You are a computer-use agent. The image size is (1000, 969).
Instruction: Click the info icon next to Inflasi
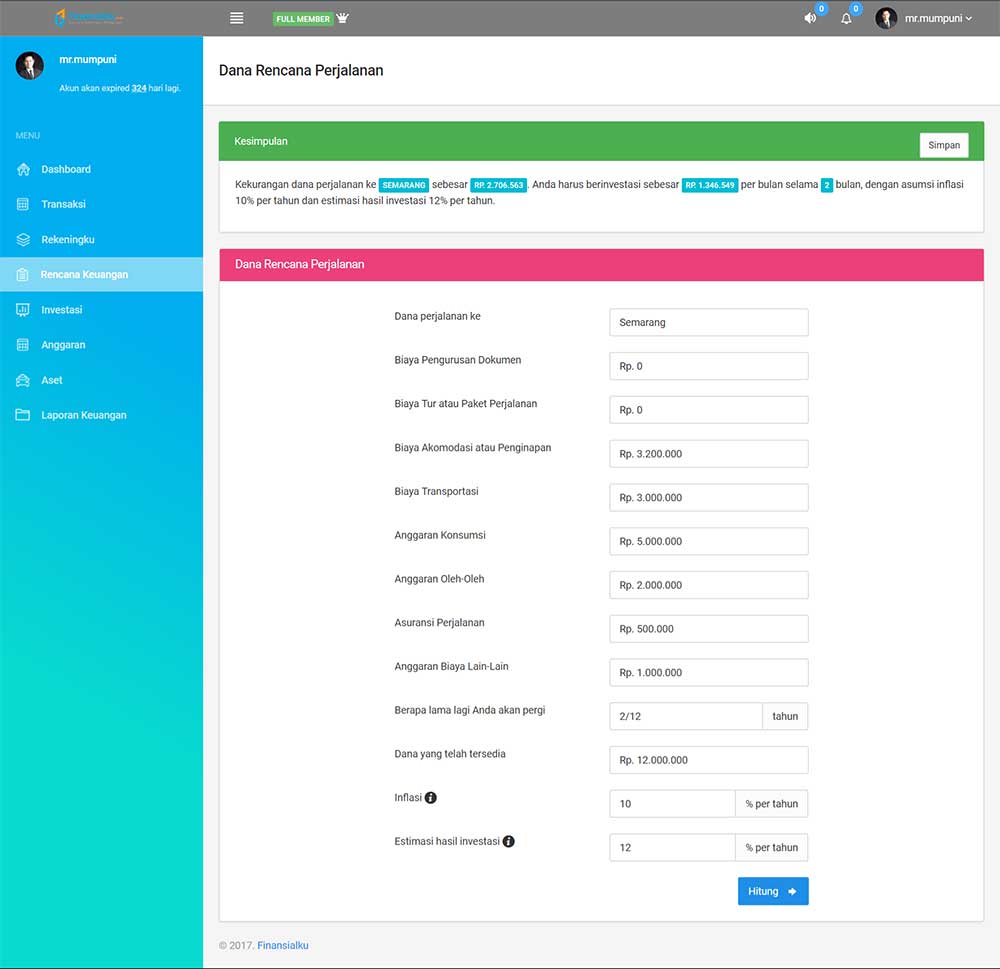[x=431, y=798]
